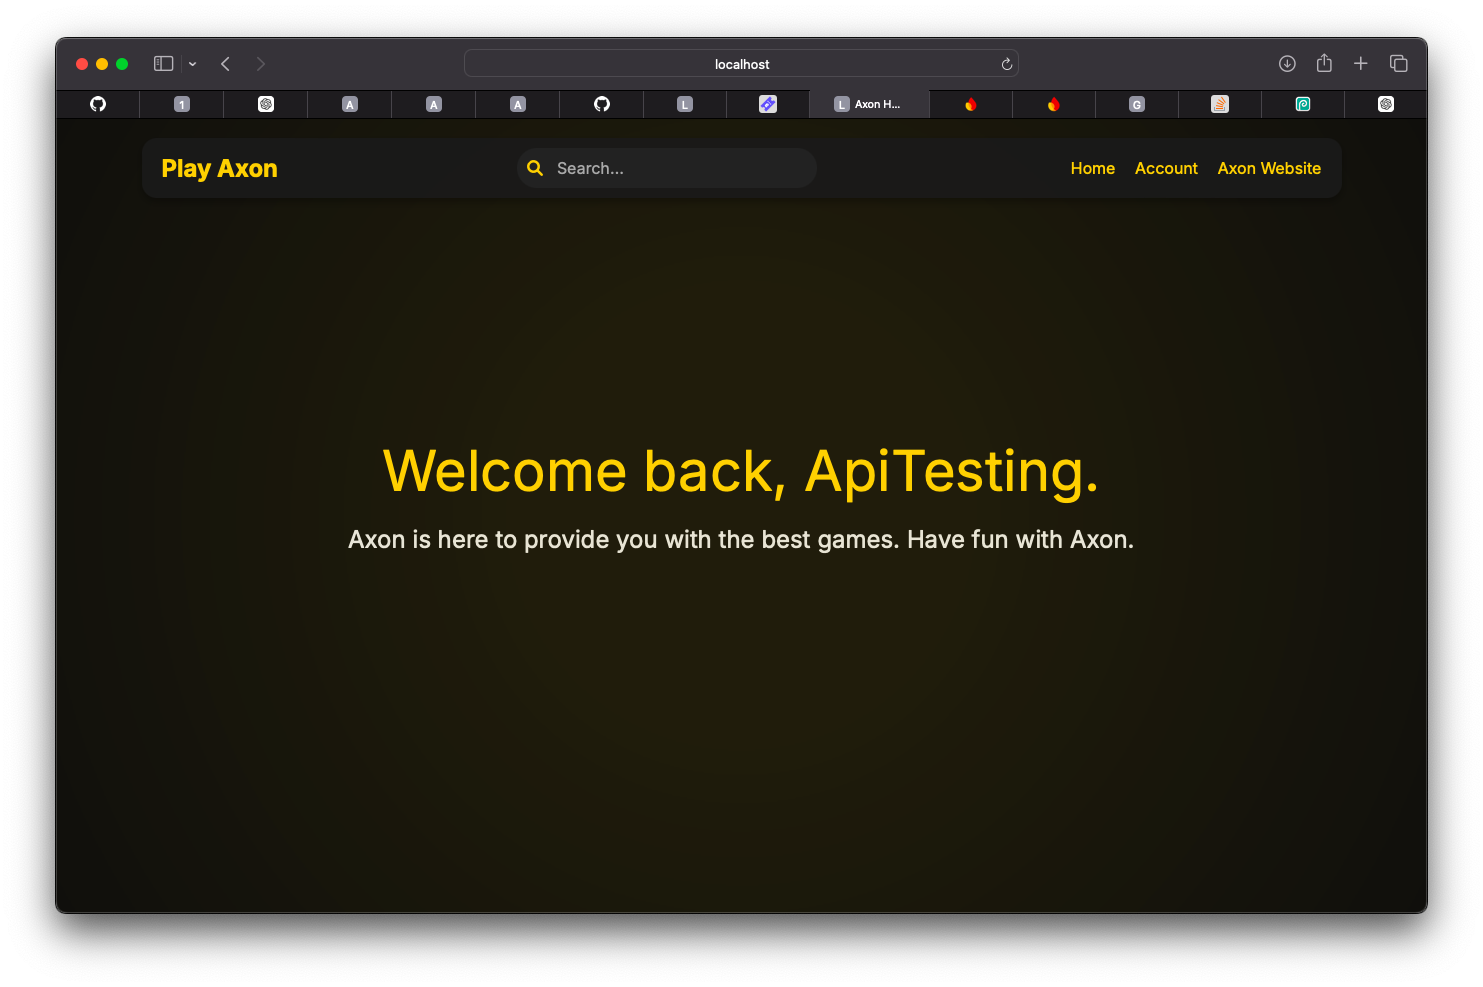Open the Home navigation link
The width and height of the screenshot is (1483, 987).
[x=1092, y=168]
